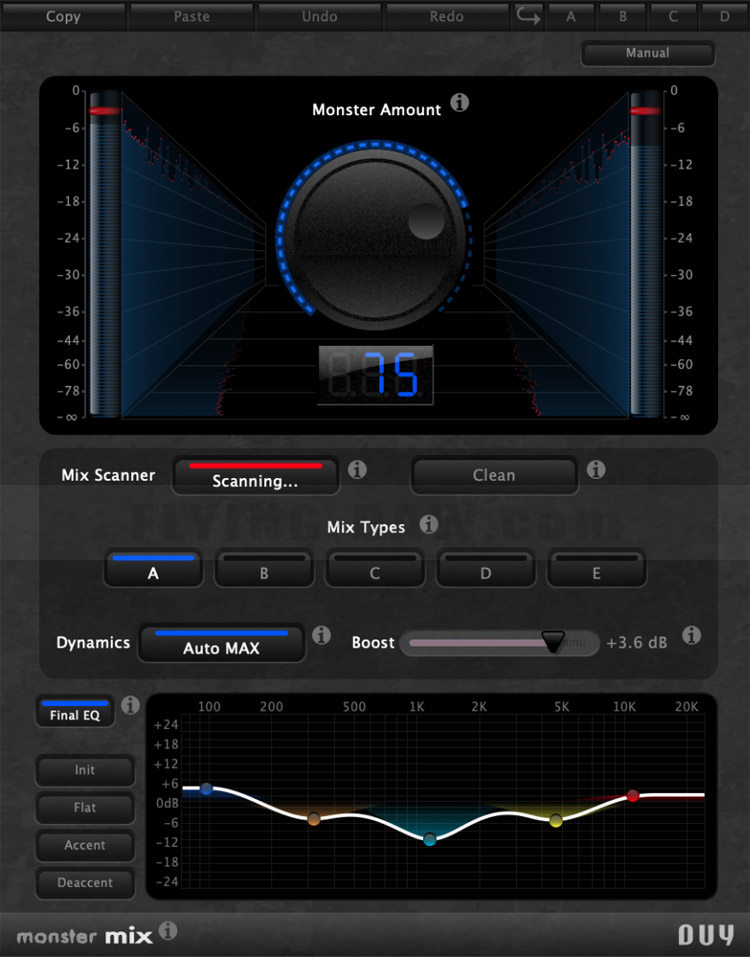Click the left level meter red peak marker
The width and height of the screenshot is (750, 957).
coord(105,111)
